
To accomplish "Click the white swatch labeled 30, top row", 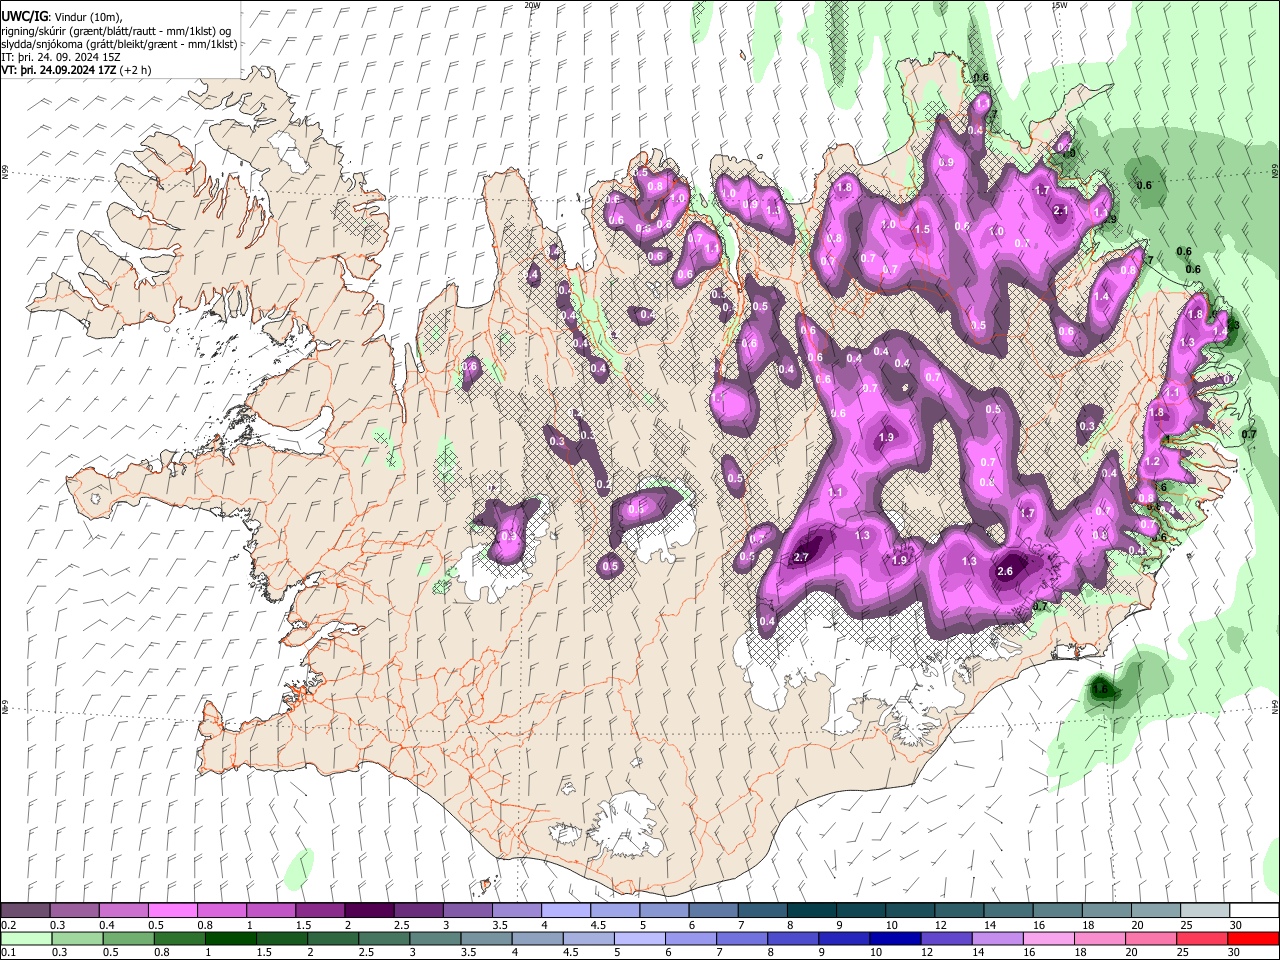I will tap(1254, 911).
